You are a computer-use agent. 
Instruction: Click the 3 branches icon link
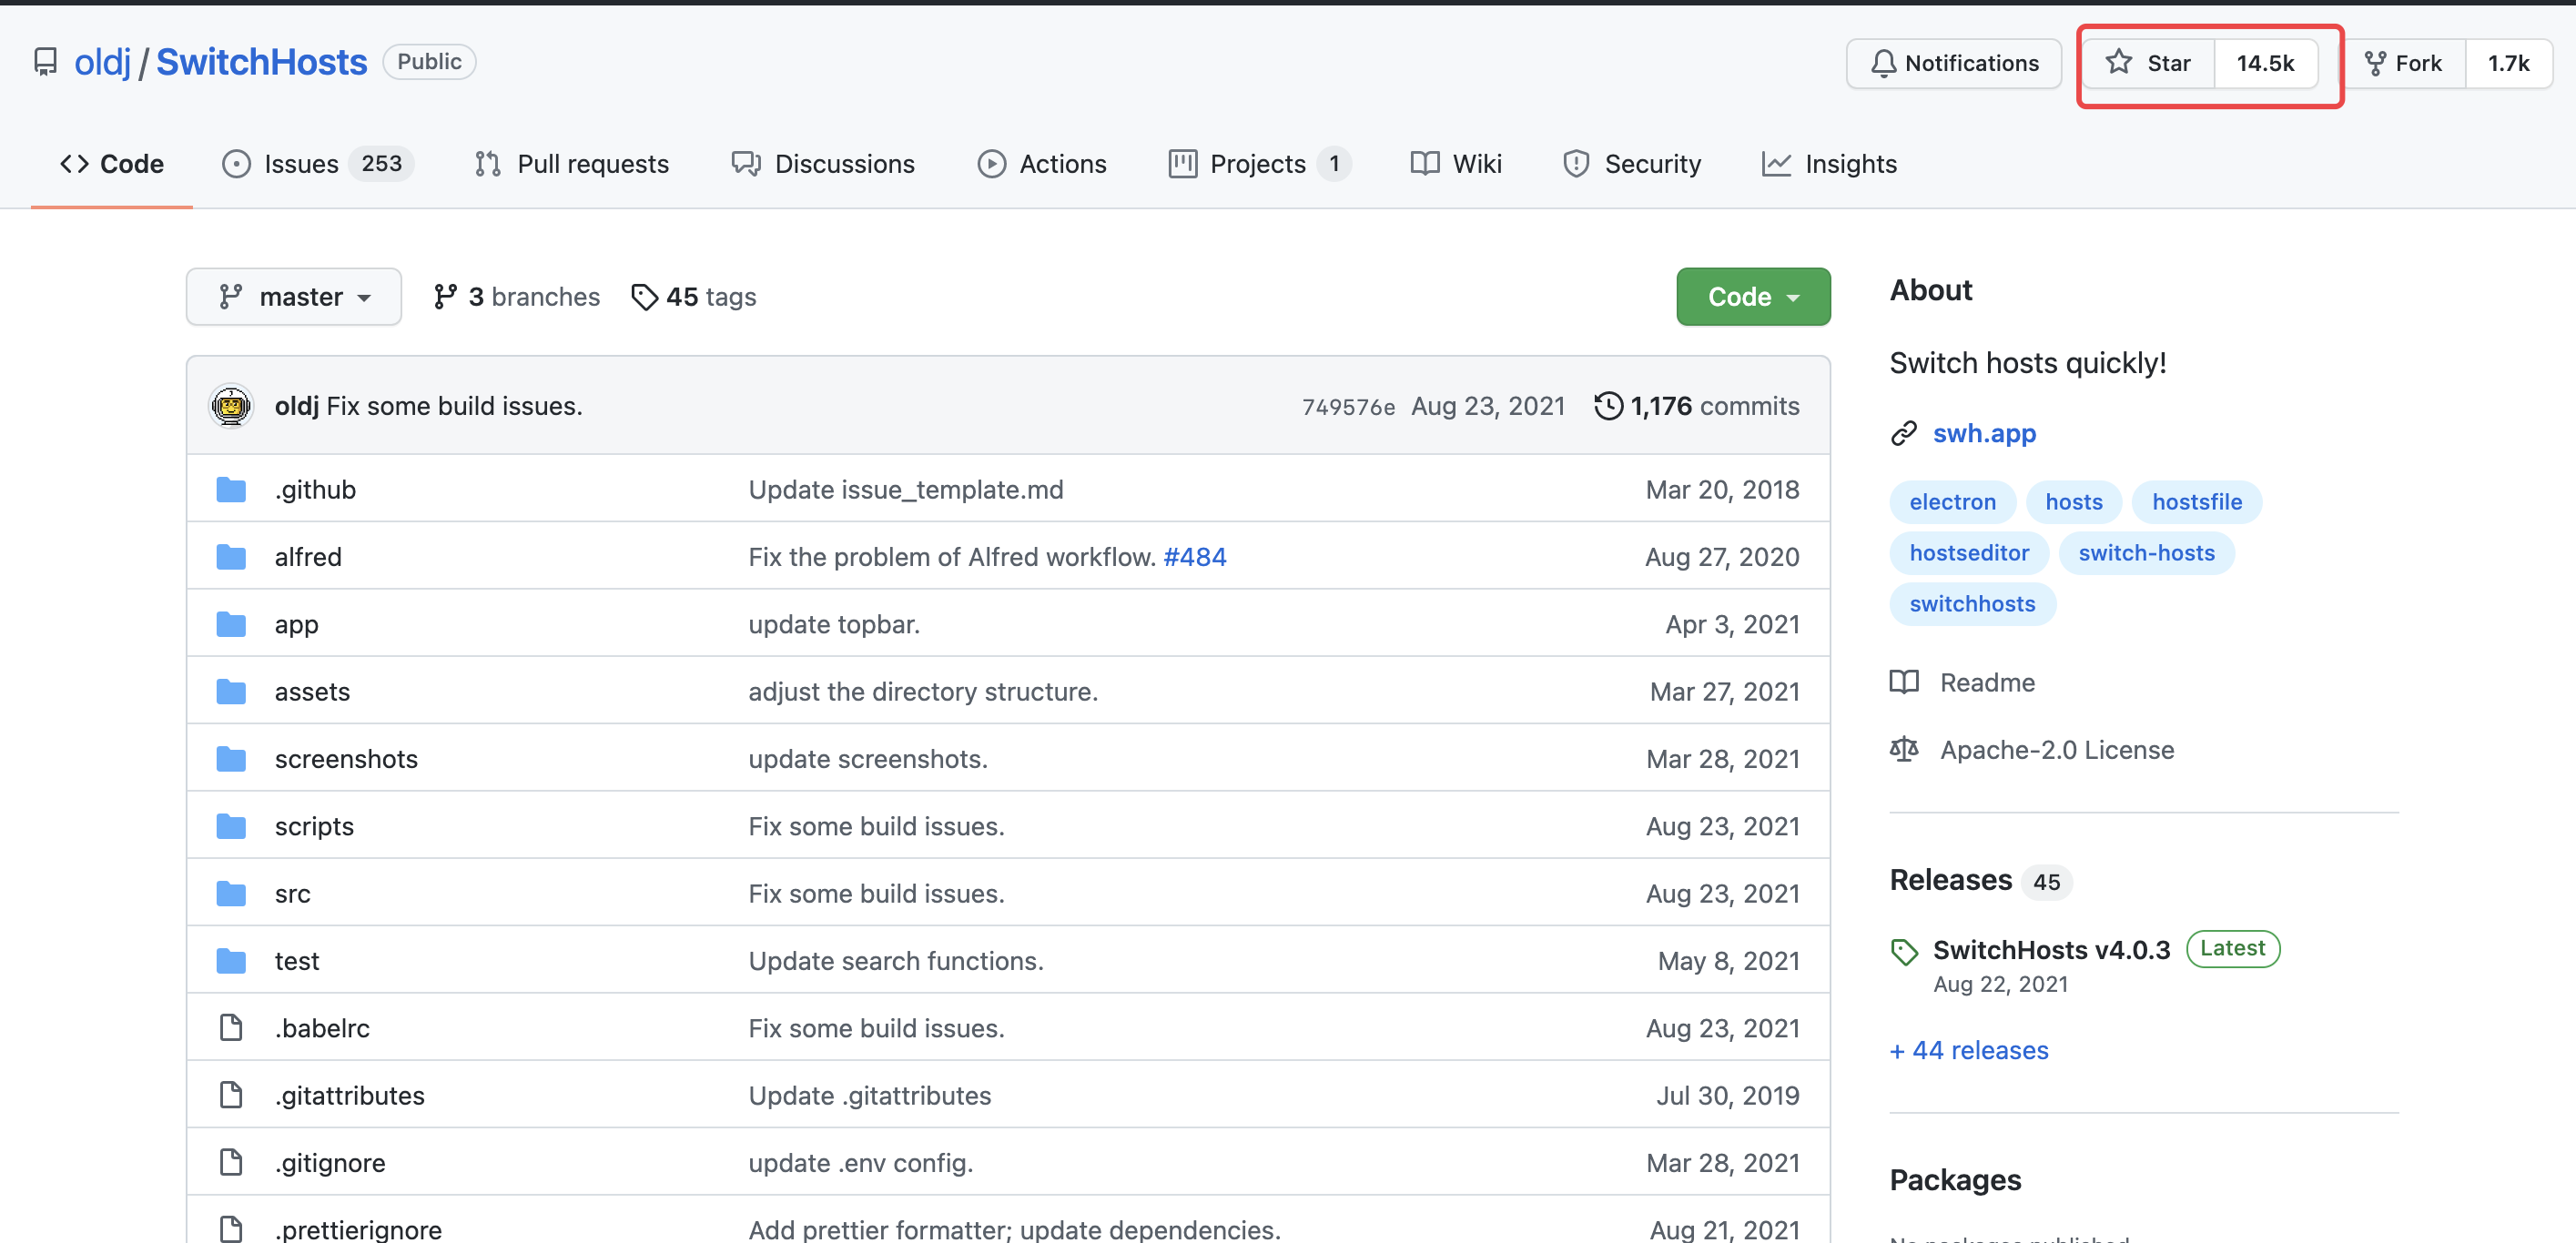point(445,297)
